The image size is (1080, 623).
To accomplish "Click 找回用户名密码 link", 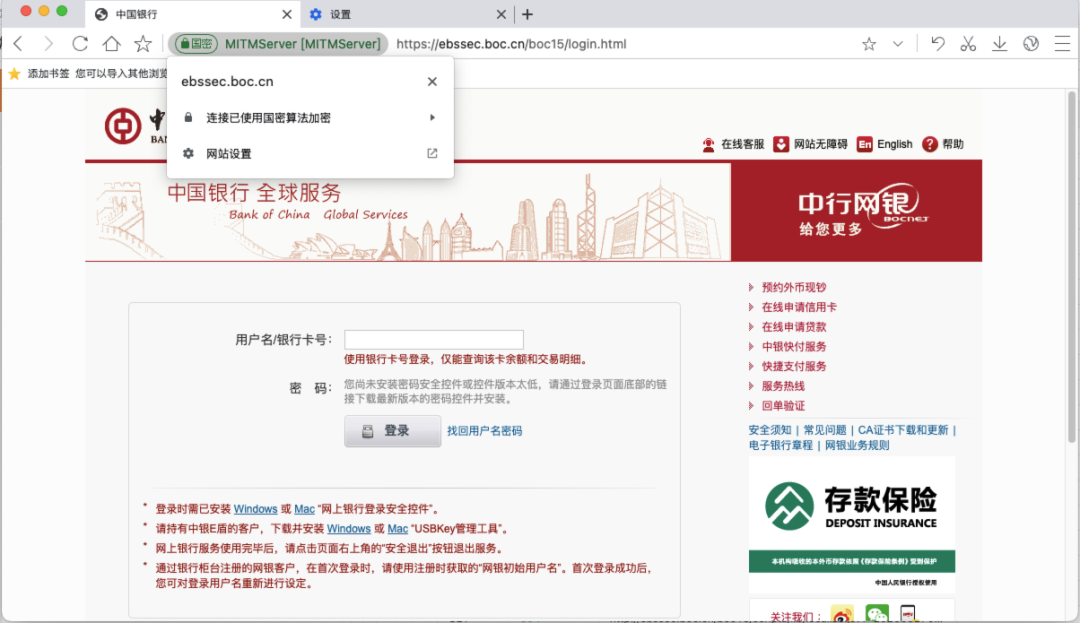I will (x=485, y=431).
